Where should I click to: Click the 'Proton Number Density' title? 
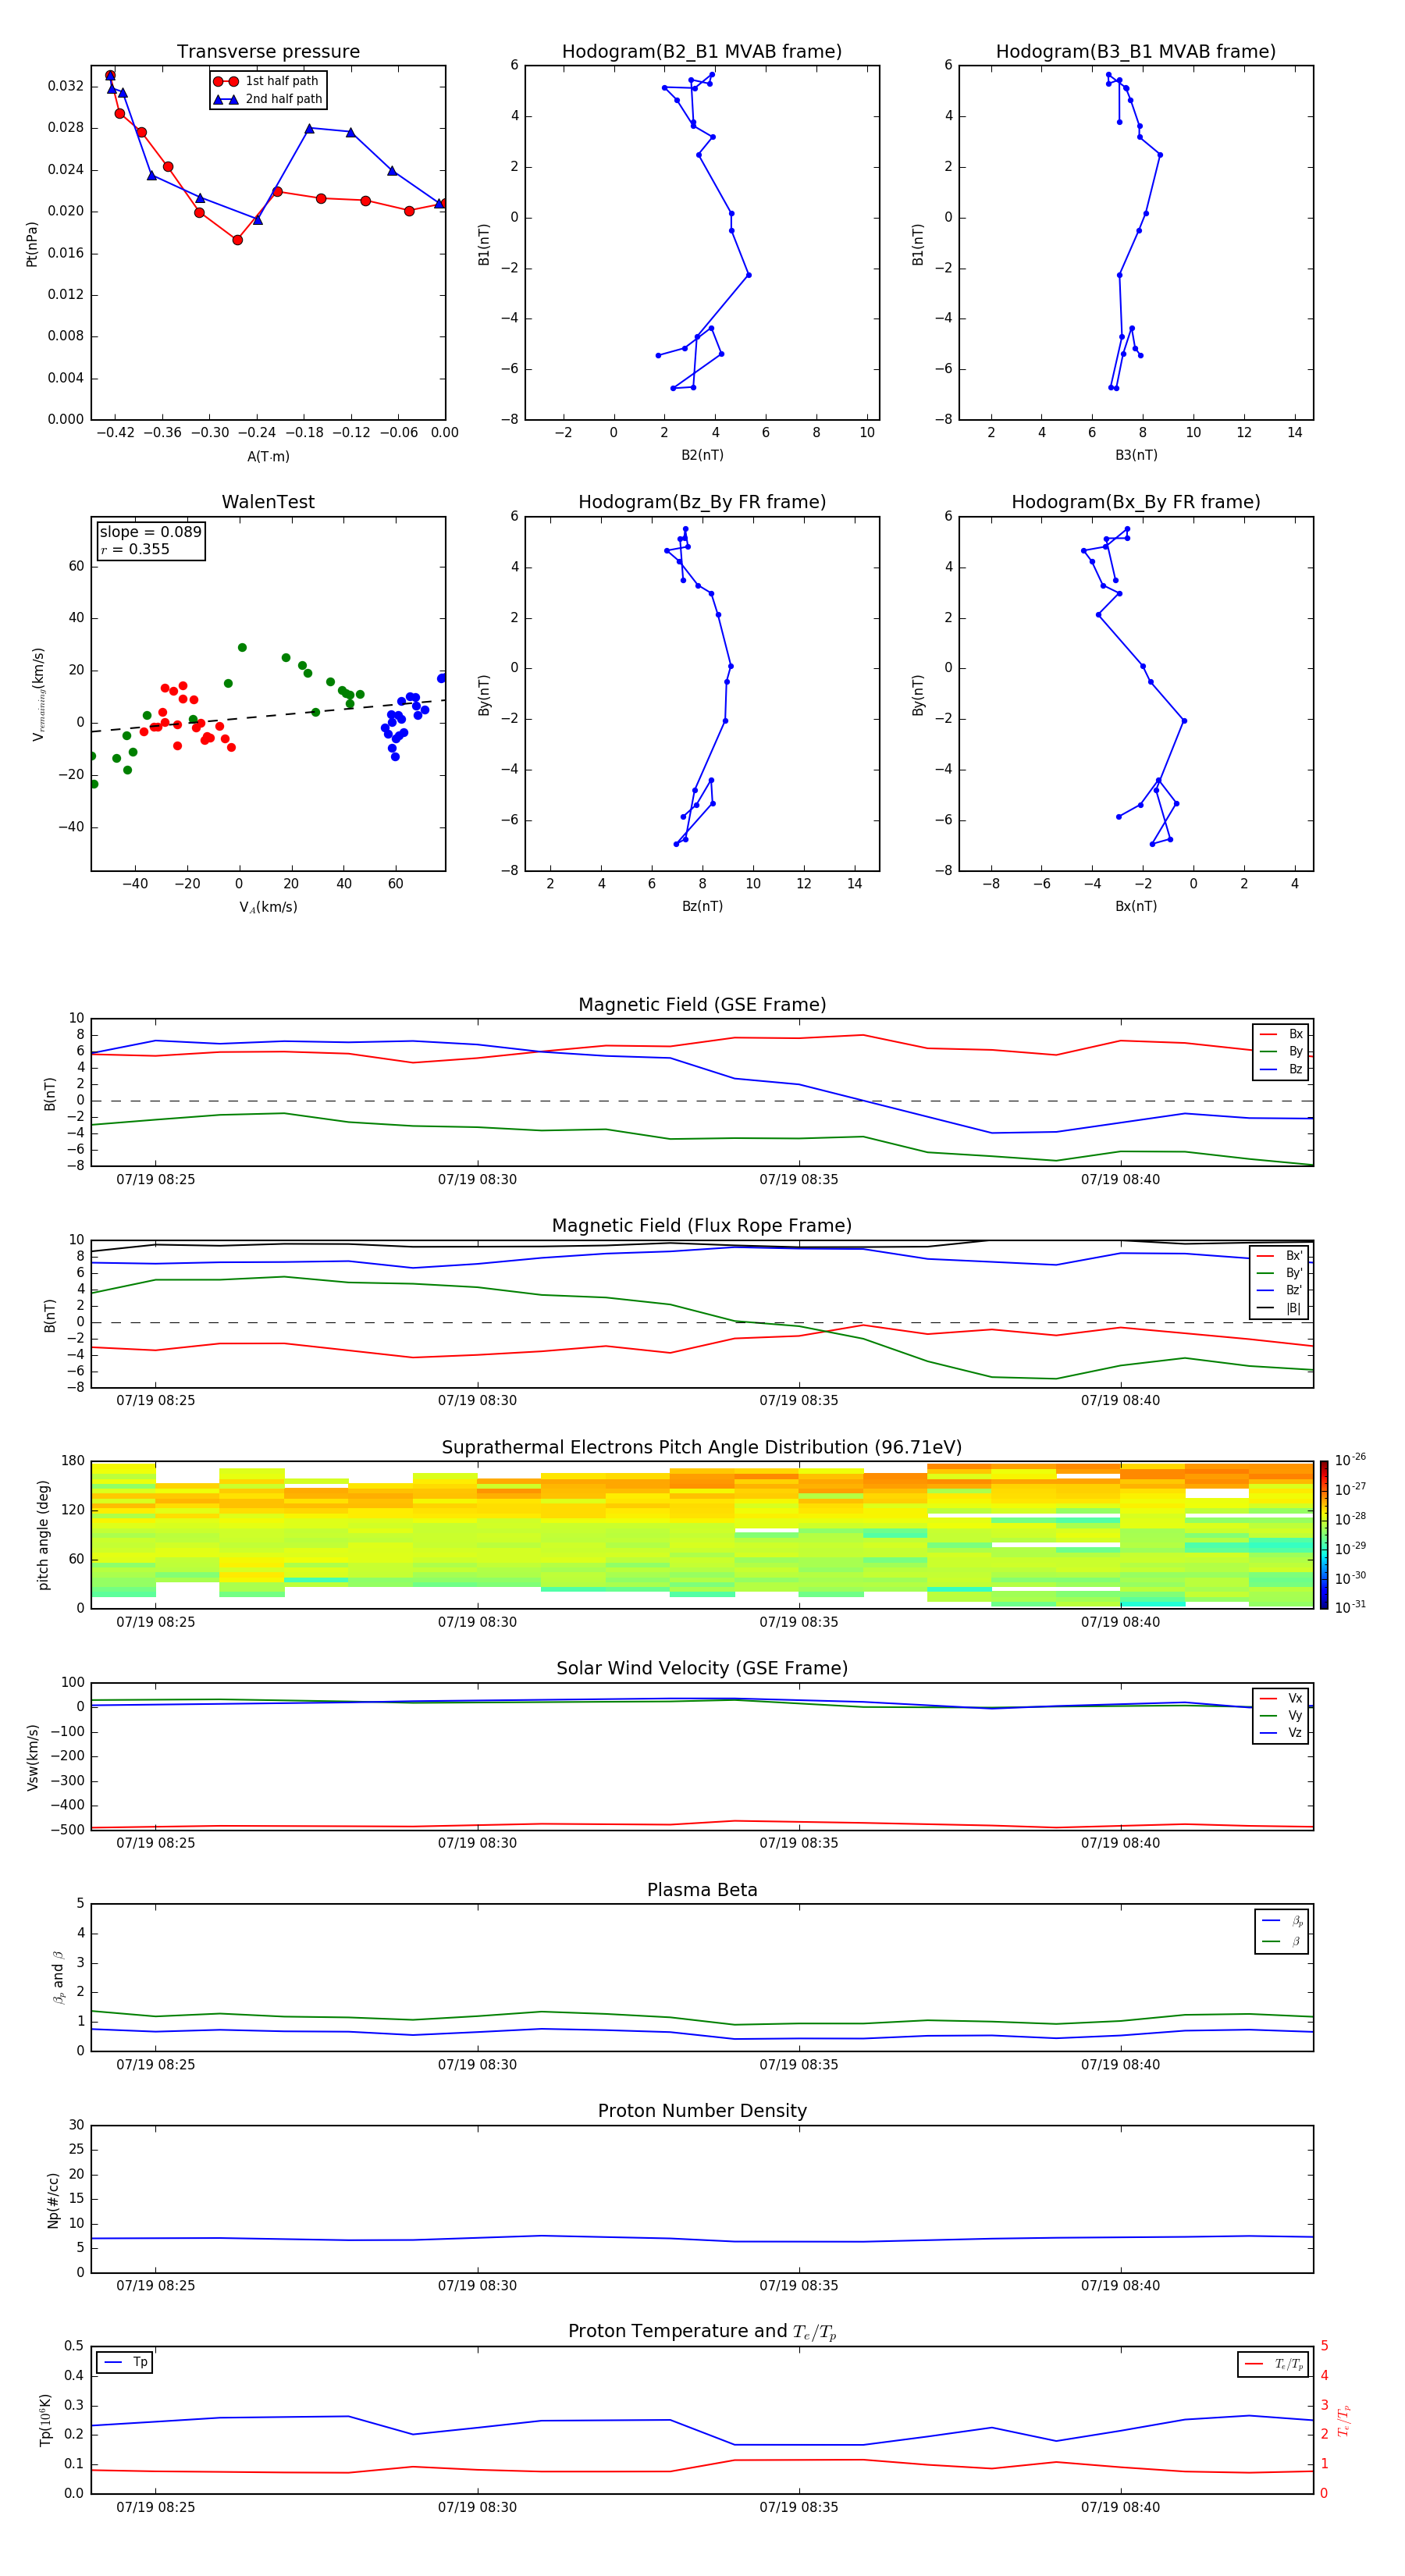click(x=702, y=2111)
